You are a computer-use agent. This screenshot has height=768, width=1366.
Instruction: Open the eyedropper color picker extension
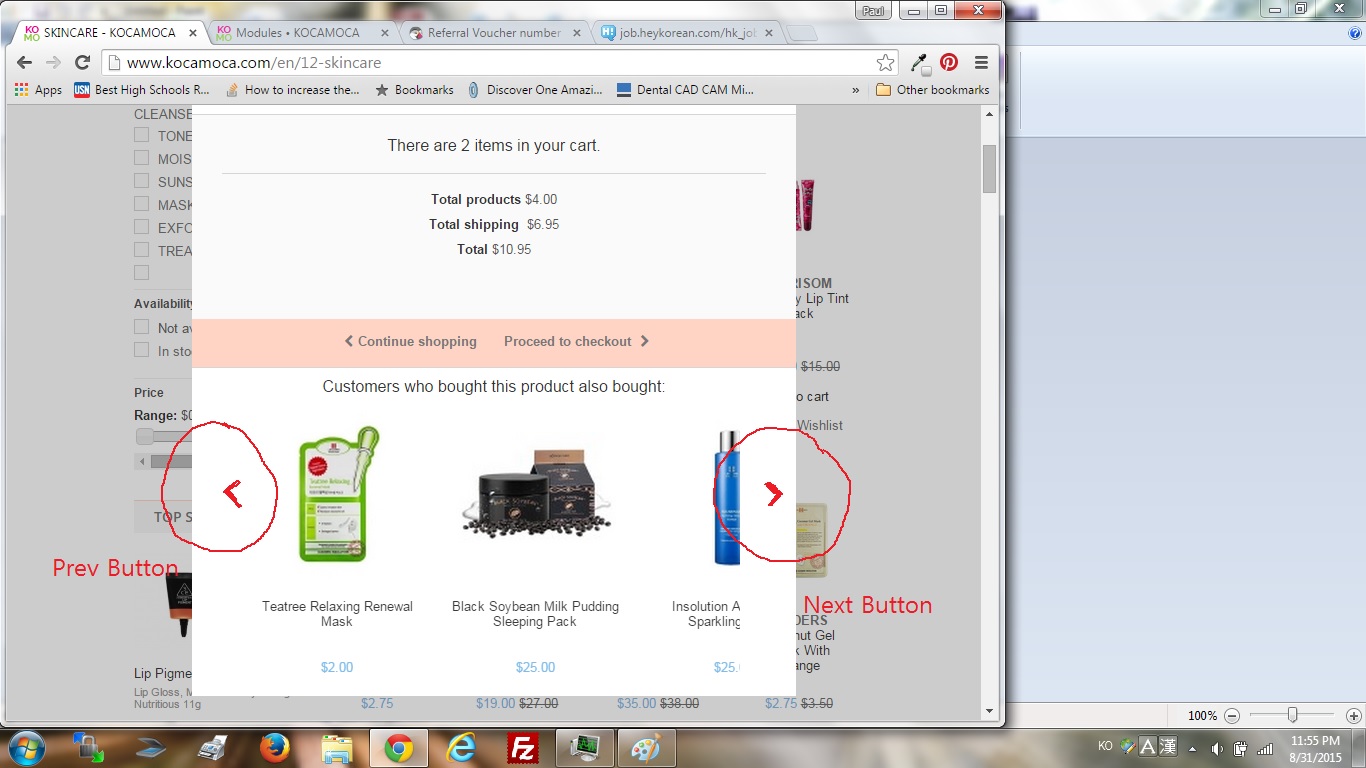point(919,63)
